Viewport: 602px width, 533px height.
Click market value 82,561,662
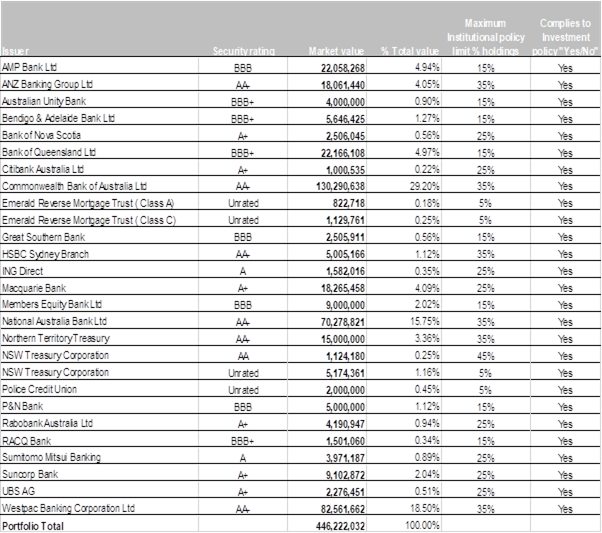tap(343, 509)
